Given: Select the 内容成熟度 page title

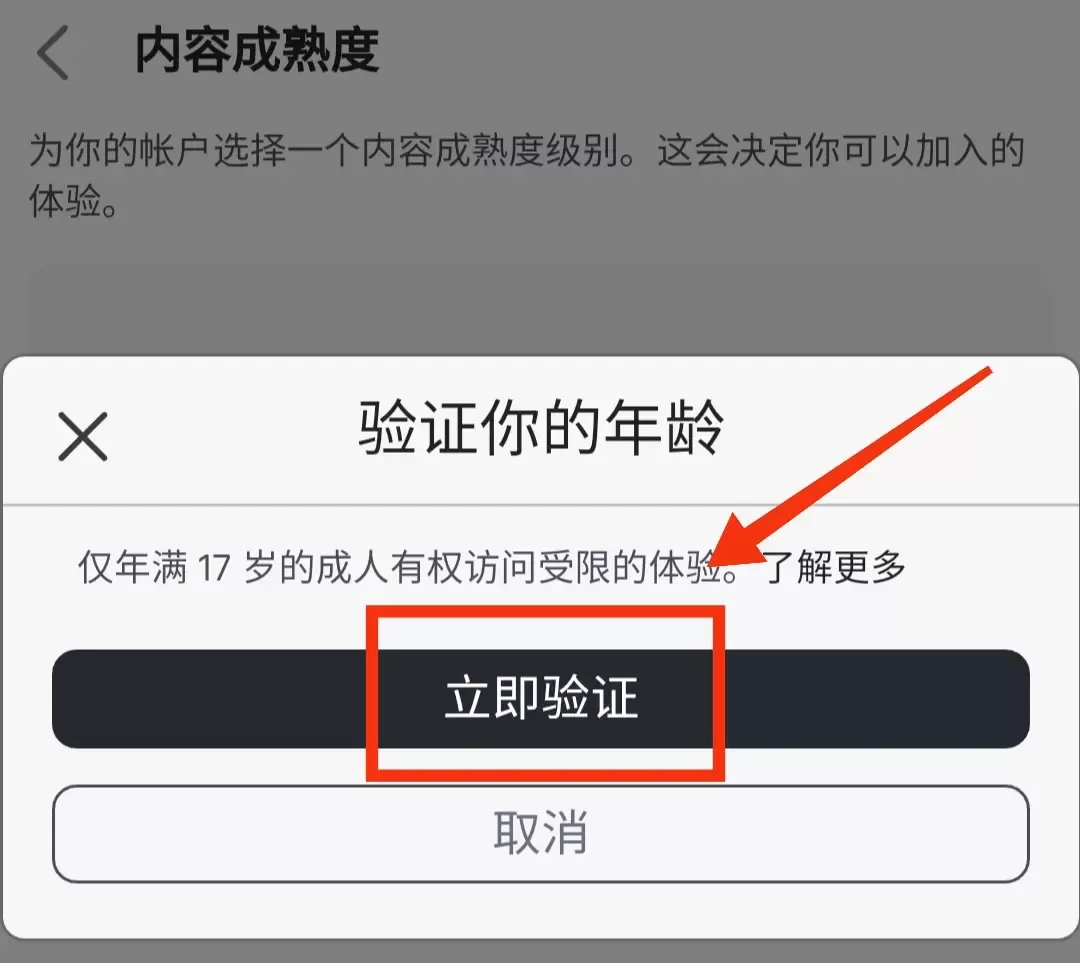Looking at the screenshot, I should 257,51.
